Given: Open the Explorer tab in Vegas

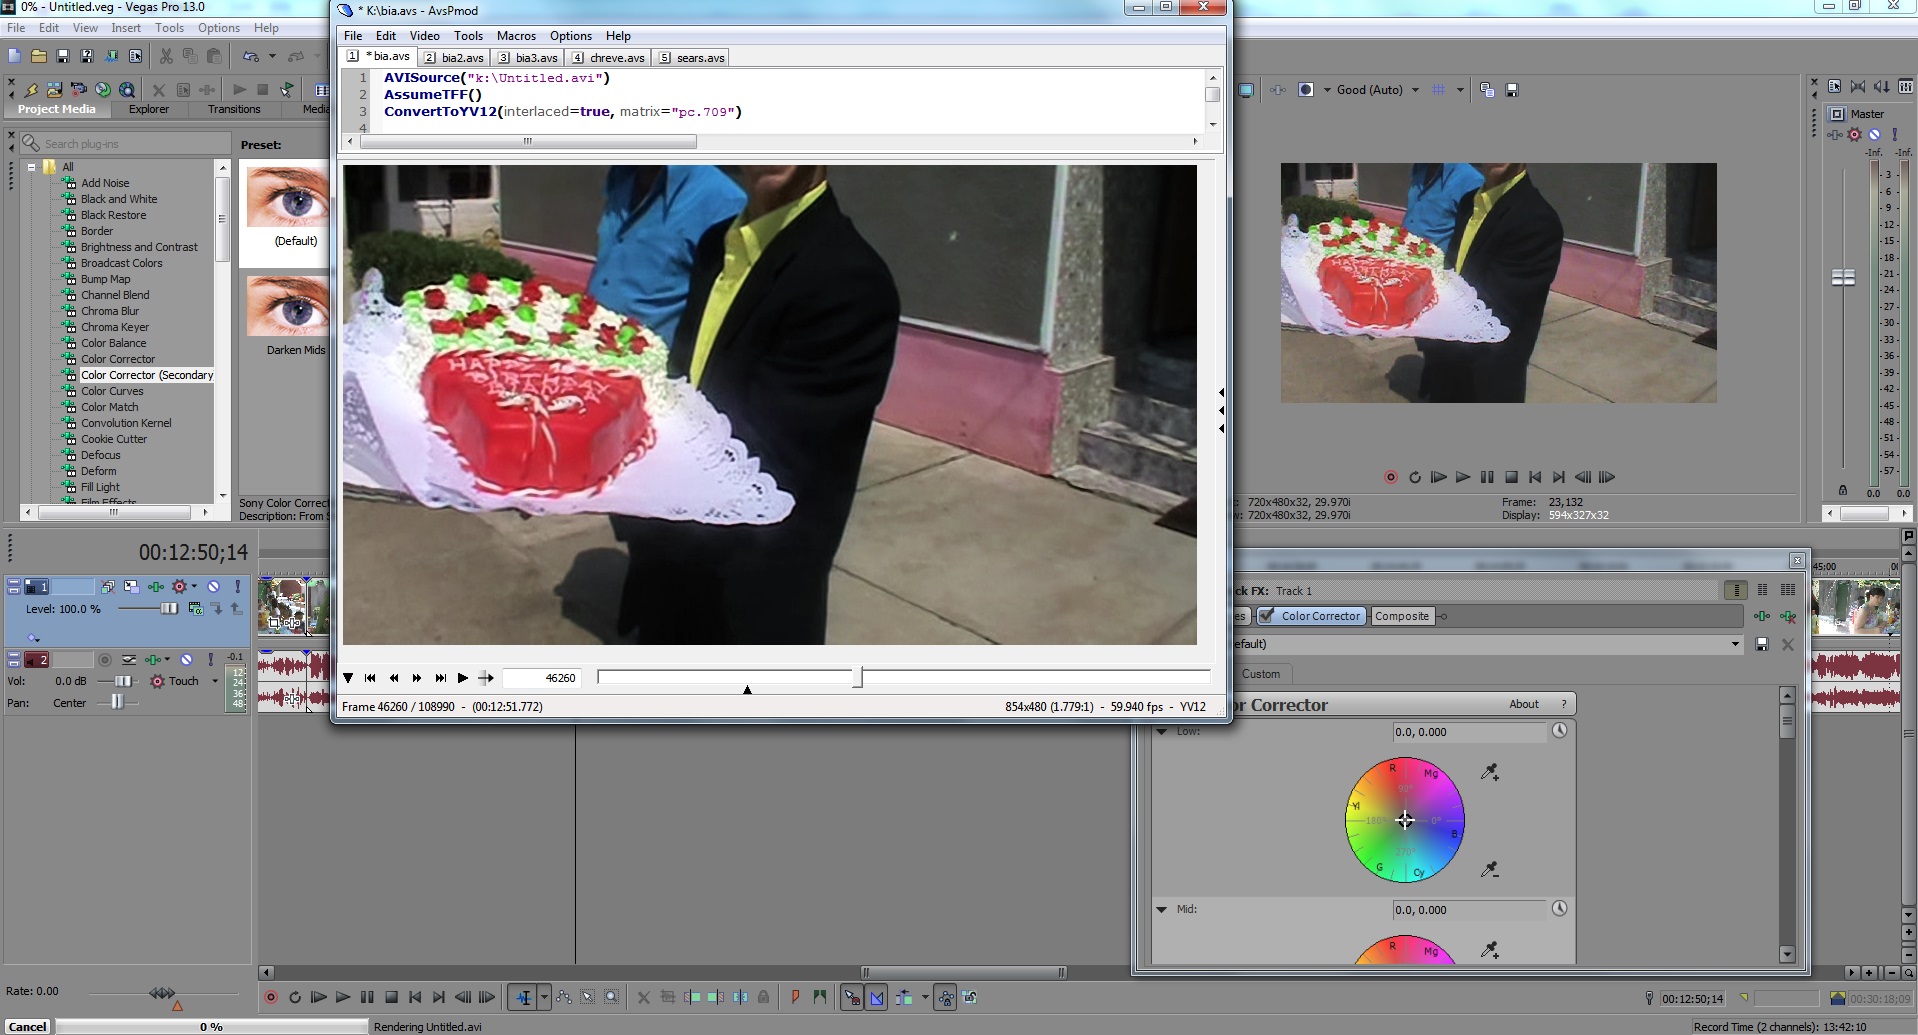Looking at the screenshot, I should click(x=149, y=109).
